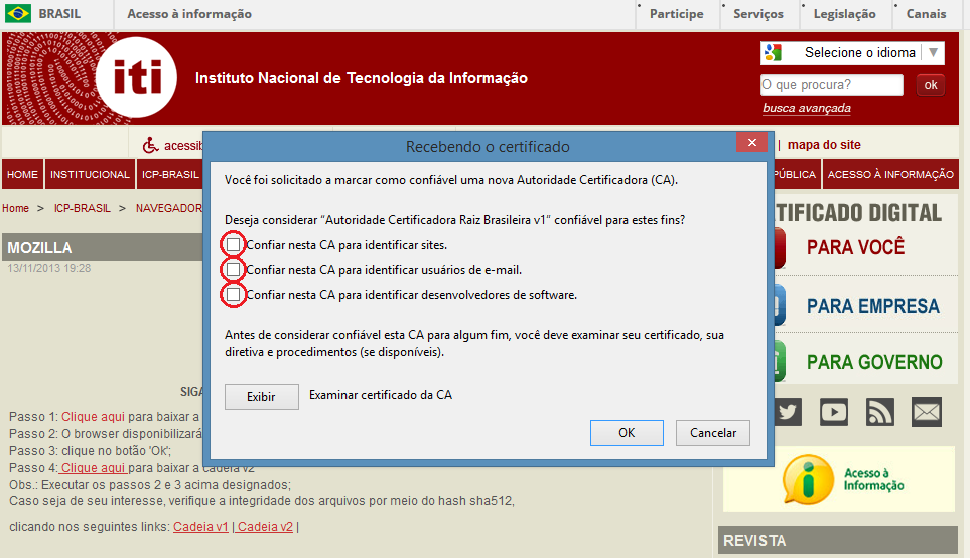
Task: Click Cancelar in the dialog
Action: tap(713, 433)
